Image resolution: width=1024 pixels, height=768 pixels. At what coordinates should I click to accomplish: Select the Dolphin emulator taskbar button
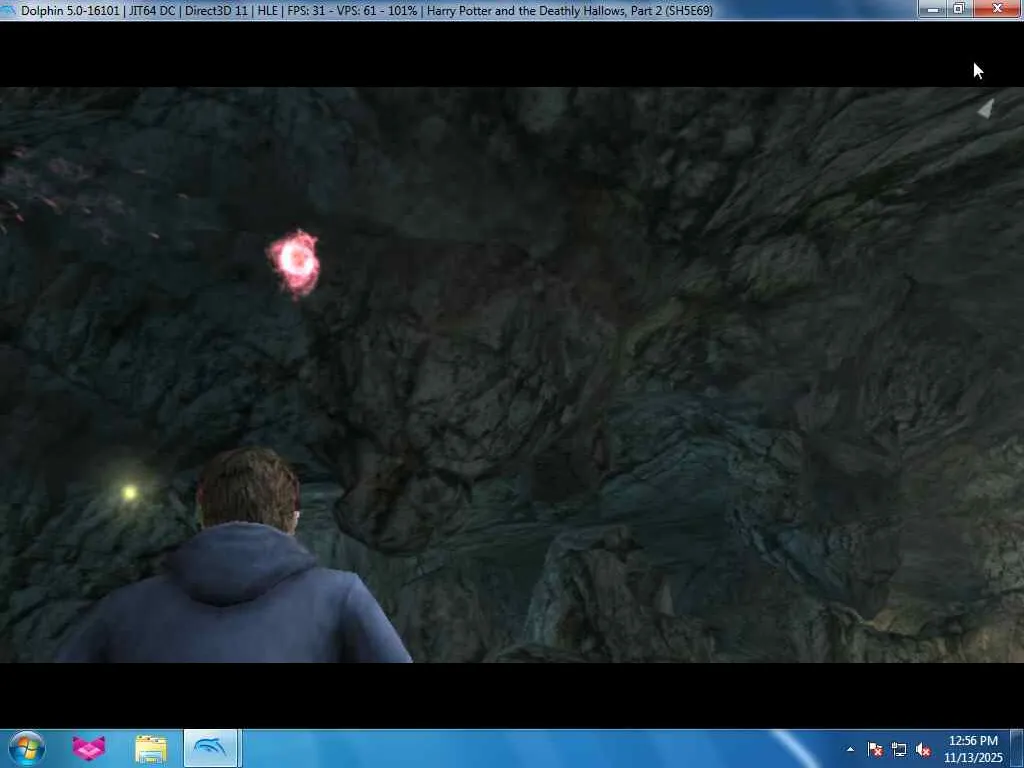210,748
